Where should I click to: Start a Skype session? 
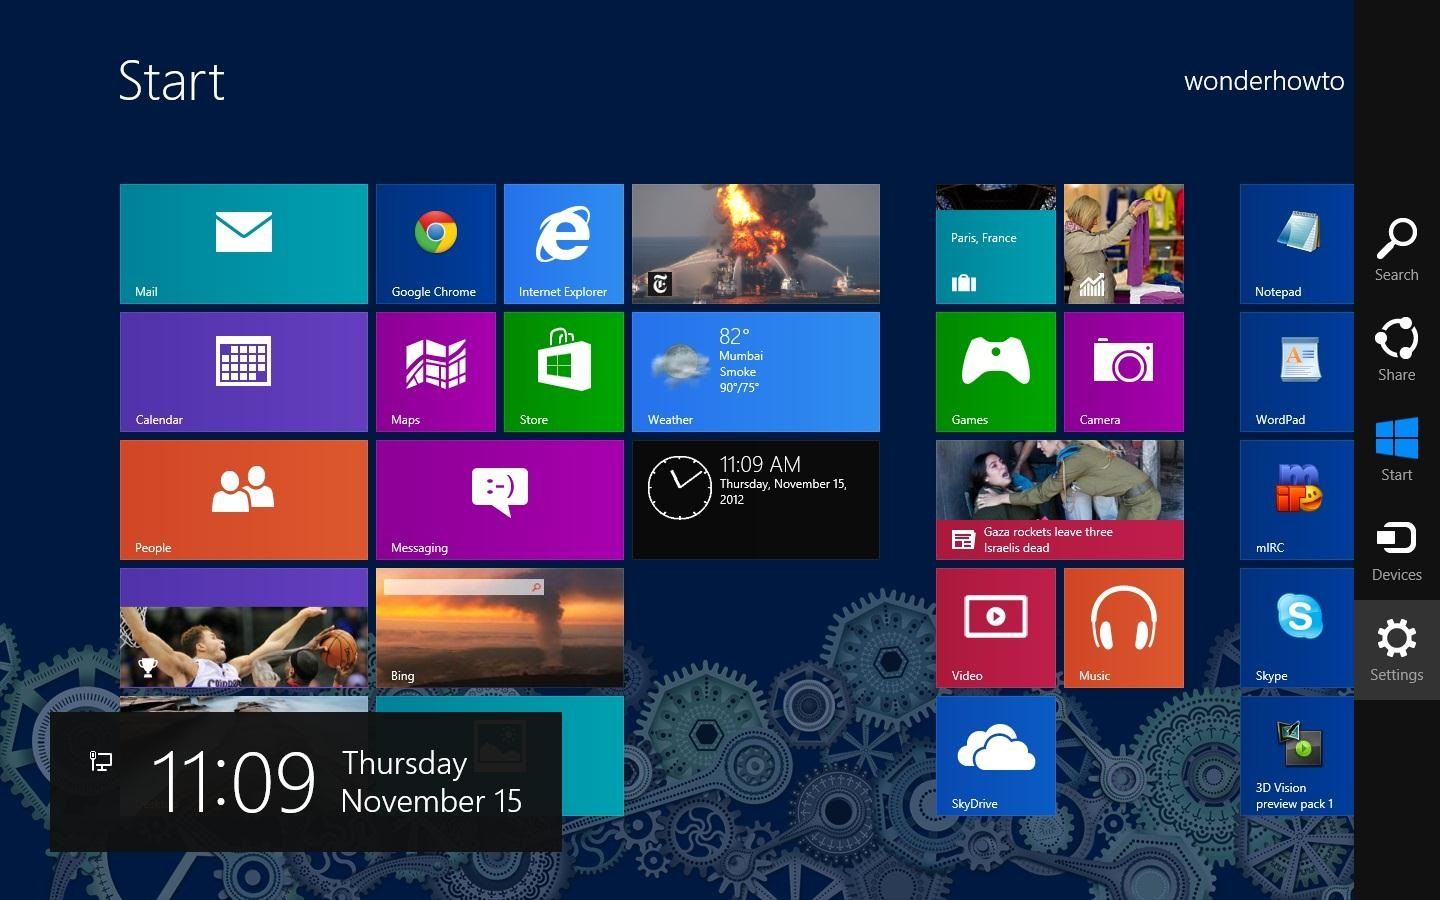1295,627
